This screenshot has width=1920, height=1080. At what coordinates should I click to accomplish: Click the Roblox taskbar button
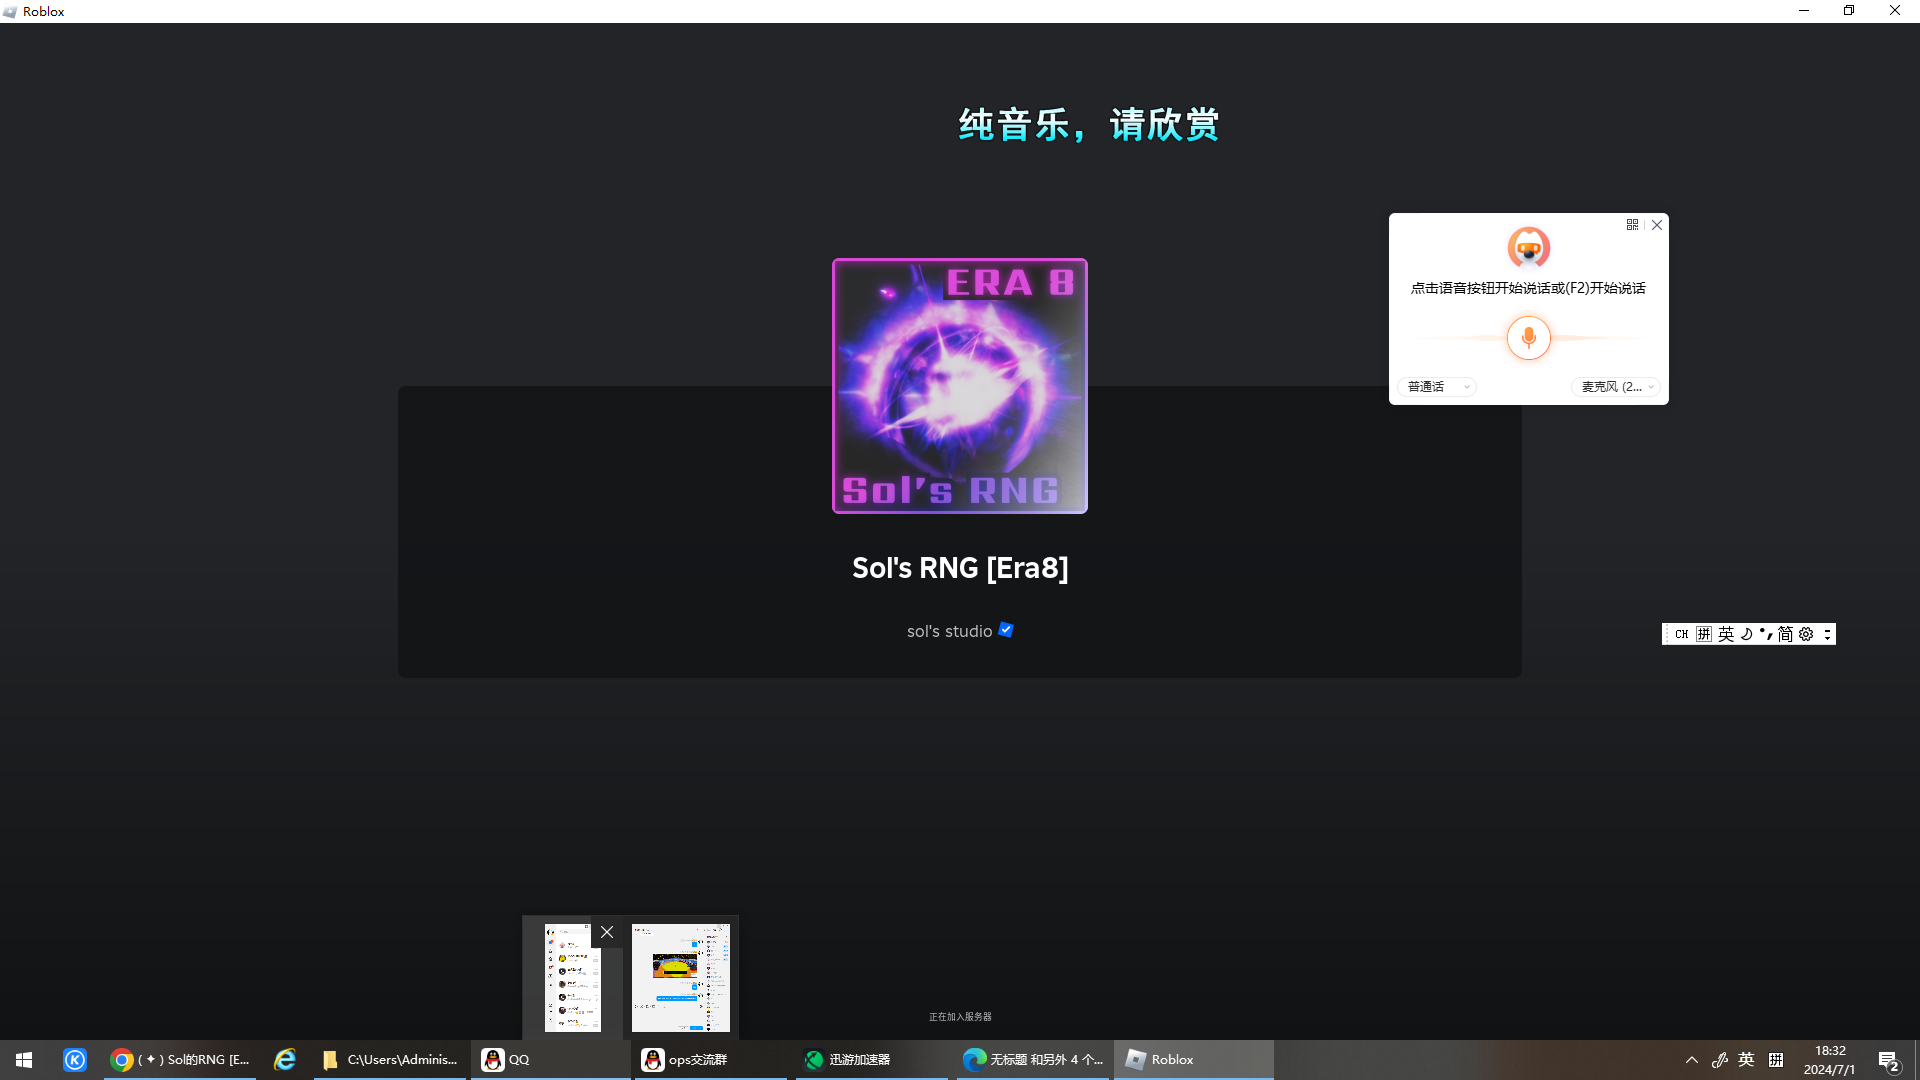[x=1194, y=1060]
